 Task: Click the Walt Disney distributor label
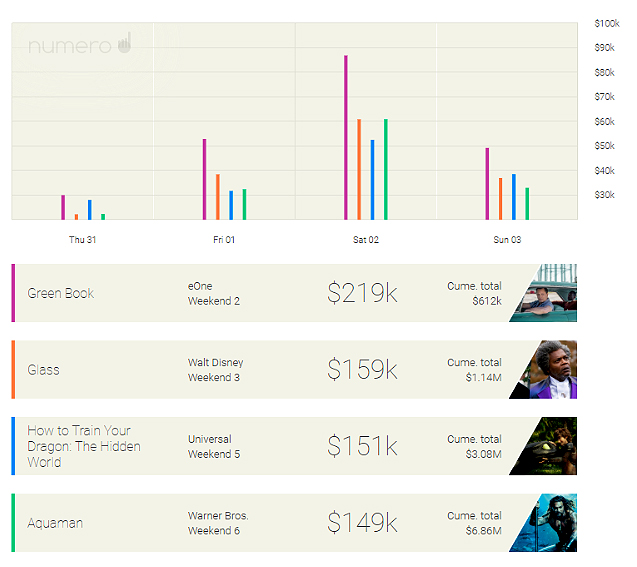[x=215, y=362]
